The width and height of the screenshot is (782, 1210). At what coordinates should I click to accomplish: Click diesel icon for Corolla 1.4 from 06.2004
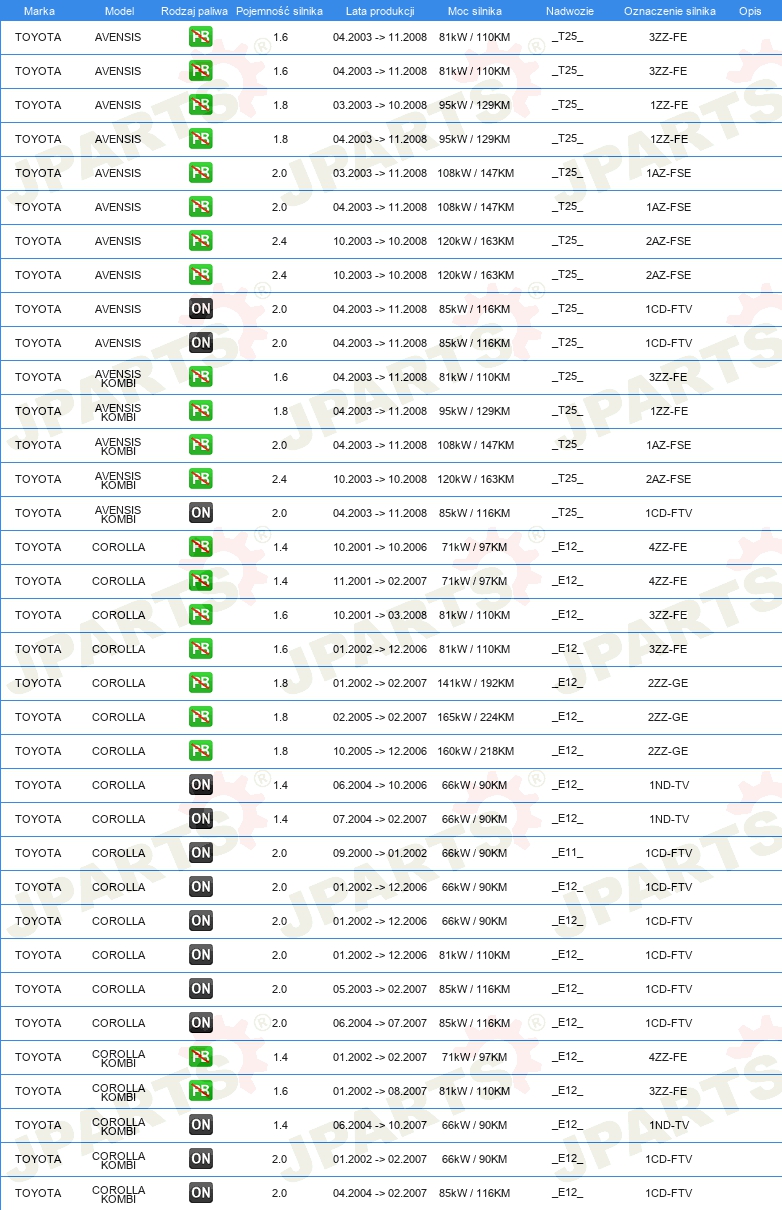pos(200,785)
